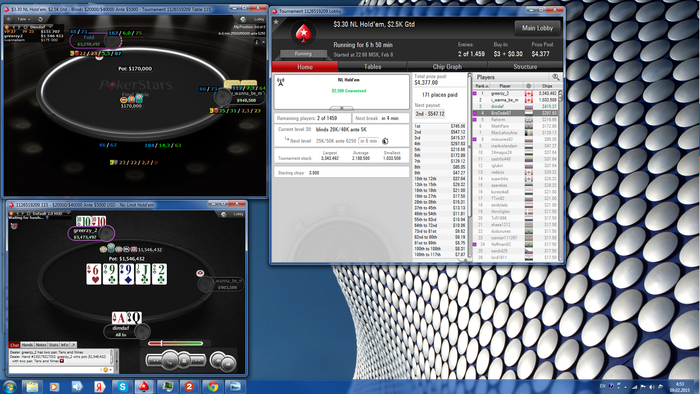
Task: Click the favorite star in the tournament lobby window
Action: (x=276, y=21)
